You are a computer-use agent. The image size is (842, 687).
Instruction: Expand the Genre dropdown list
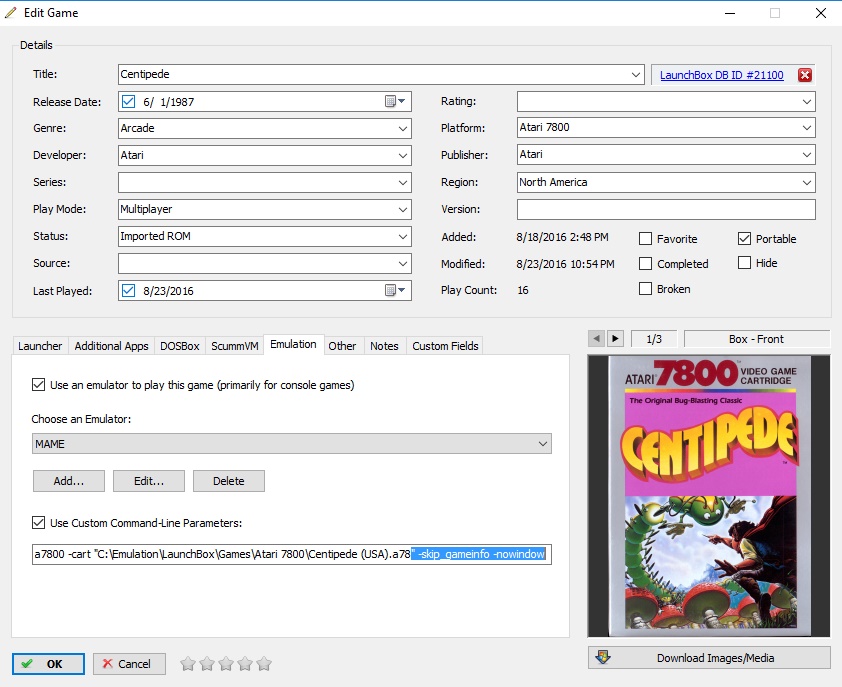click(402, 129)
